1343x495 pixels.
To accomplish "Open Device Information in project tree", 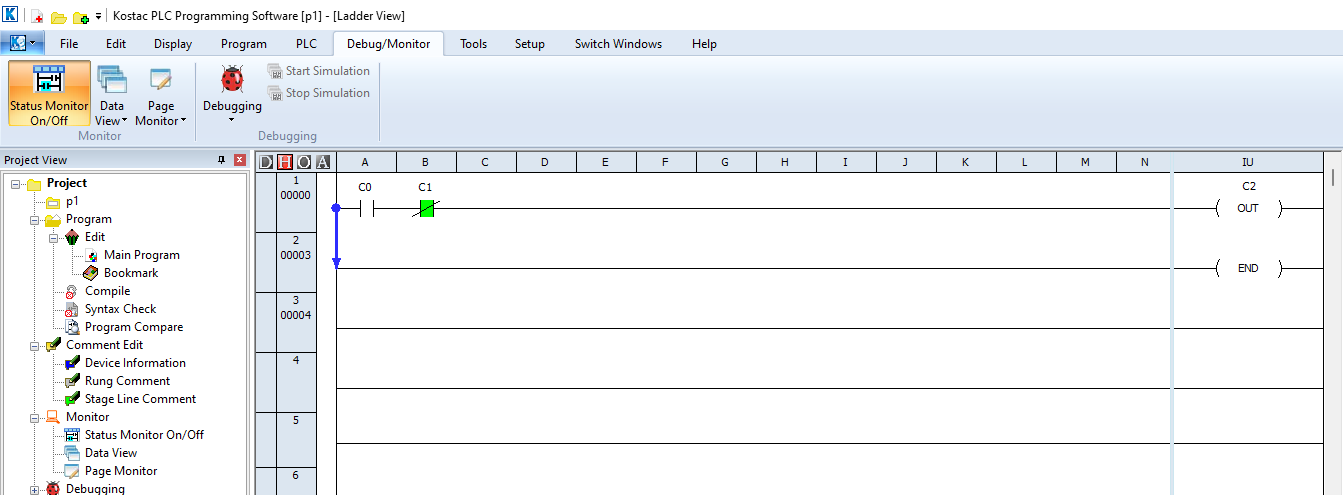I will (x=135, y=363).
